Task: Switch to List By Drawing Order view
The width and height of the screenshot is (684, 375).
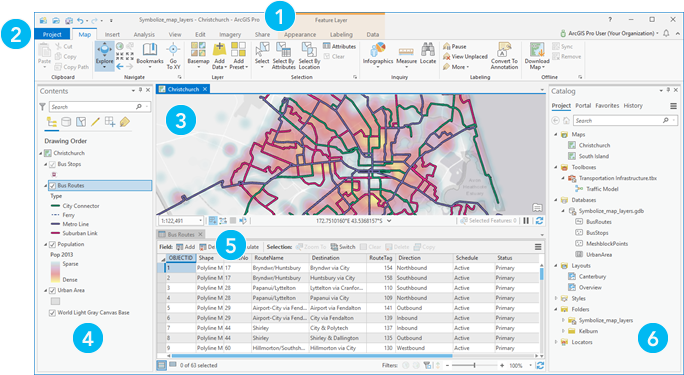Action: (51, 122)
